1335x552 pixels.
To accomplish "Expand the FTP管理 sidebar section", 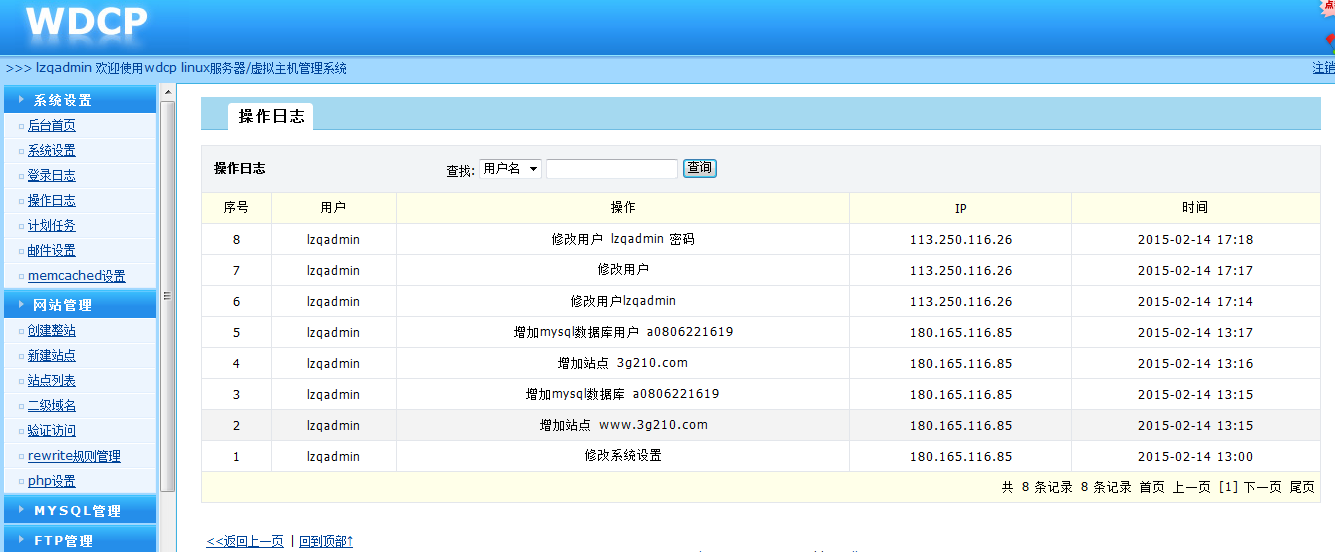I will 62,541.
